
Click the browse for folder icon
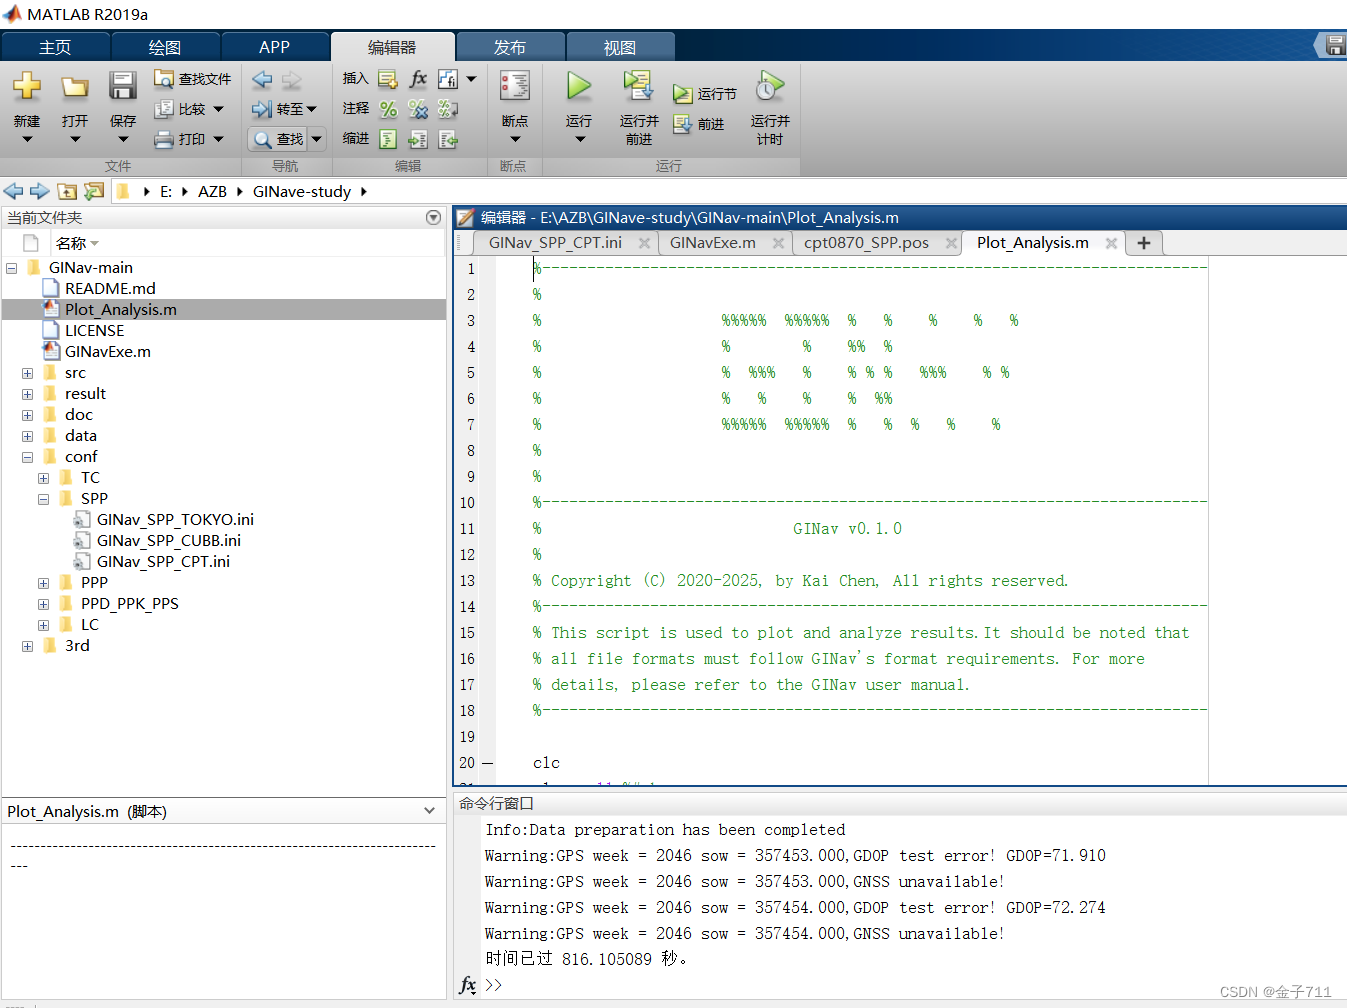tap(94, 191)
